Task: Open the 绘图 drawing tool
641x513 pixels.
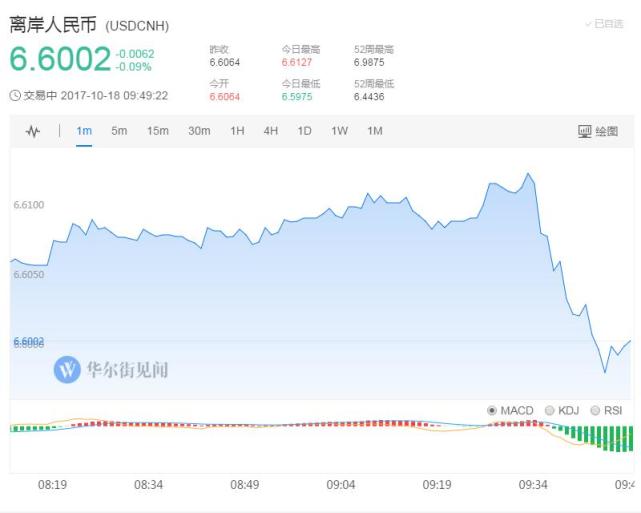Action: point(598,131)
